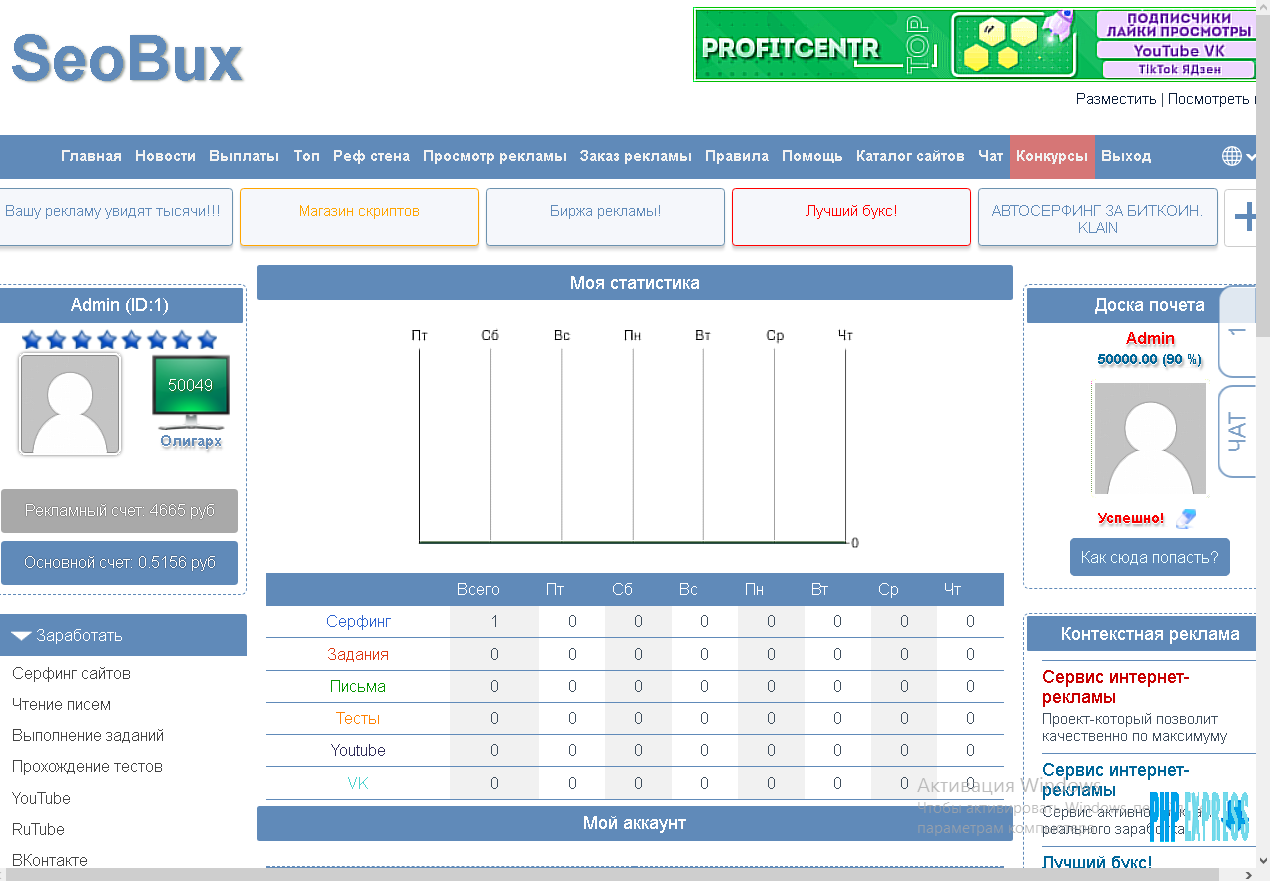Open the side tab labeled "1"

point(1238,332)
